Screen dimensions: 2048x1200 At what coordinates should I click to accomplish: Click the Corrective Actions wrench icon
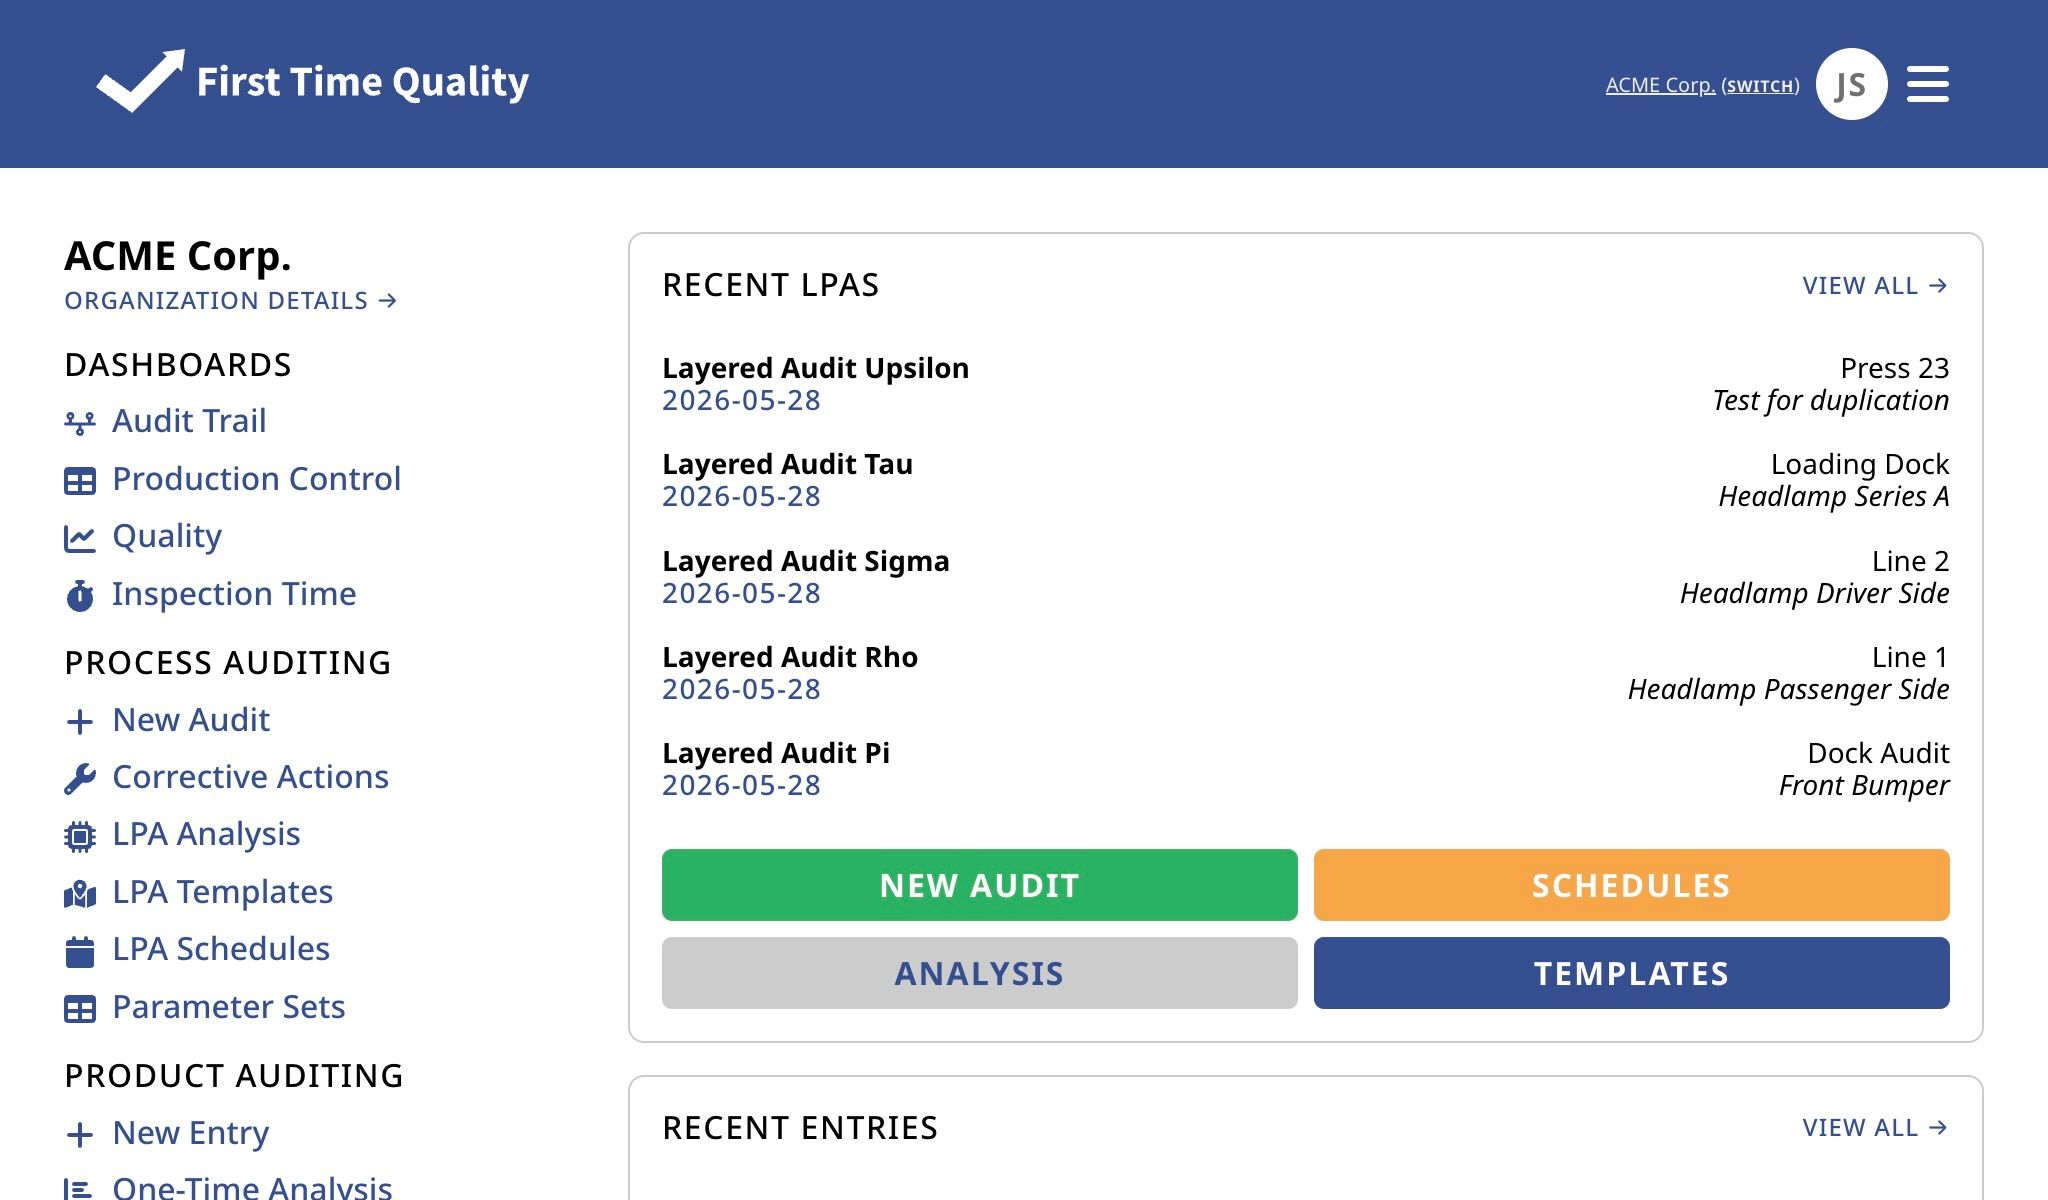click(x=80, y=778)
